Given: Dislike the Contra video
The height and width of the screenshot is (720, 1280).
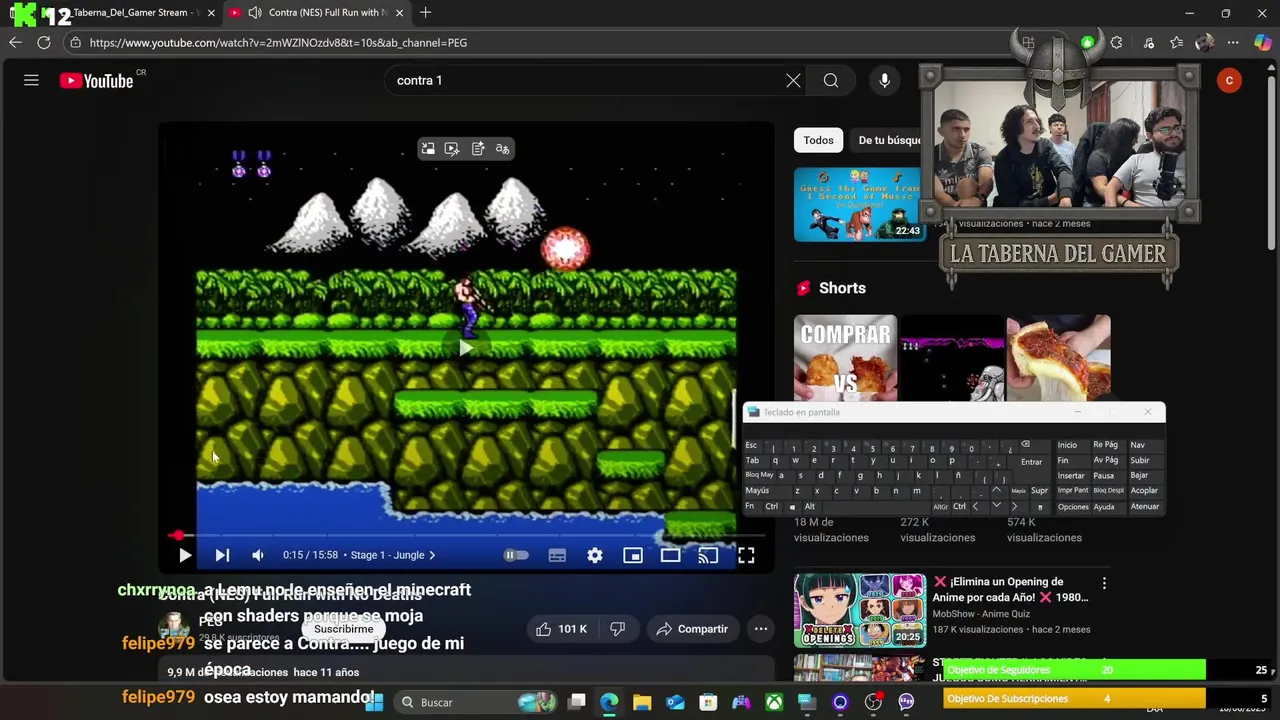Looking at the screenshot, I should (618, 629).
